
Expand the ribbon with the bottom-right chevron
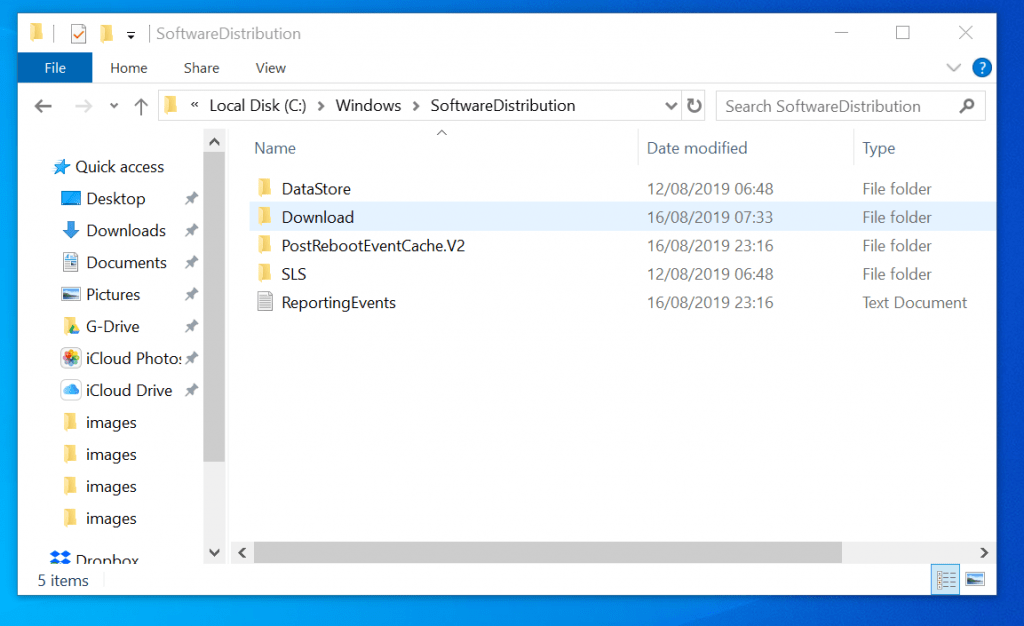(954, 67)
